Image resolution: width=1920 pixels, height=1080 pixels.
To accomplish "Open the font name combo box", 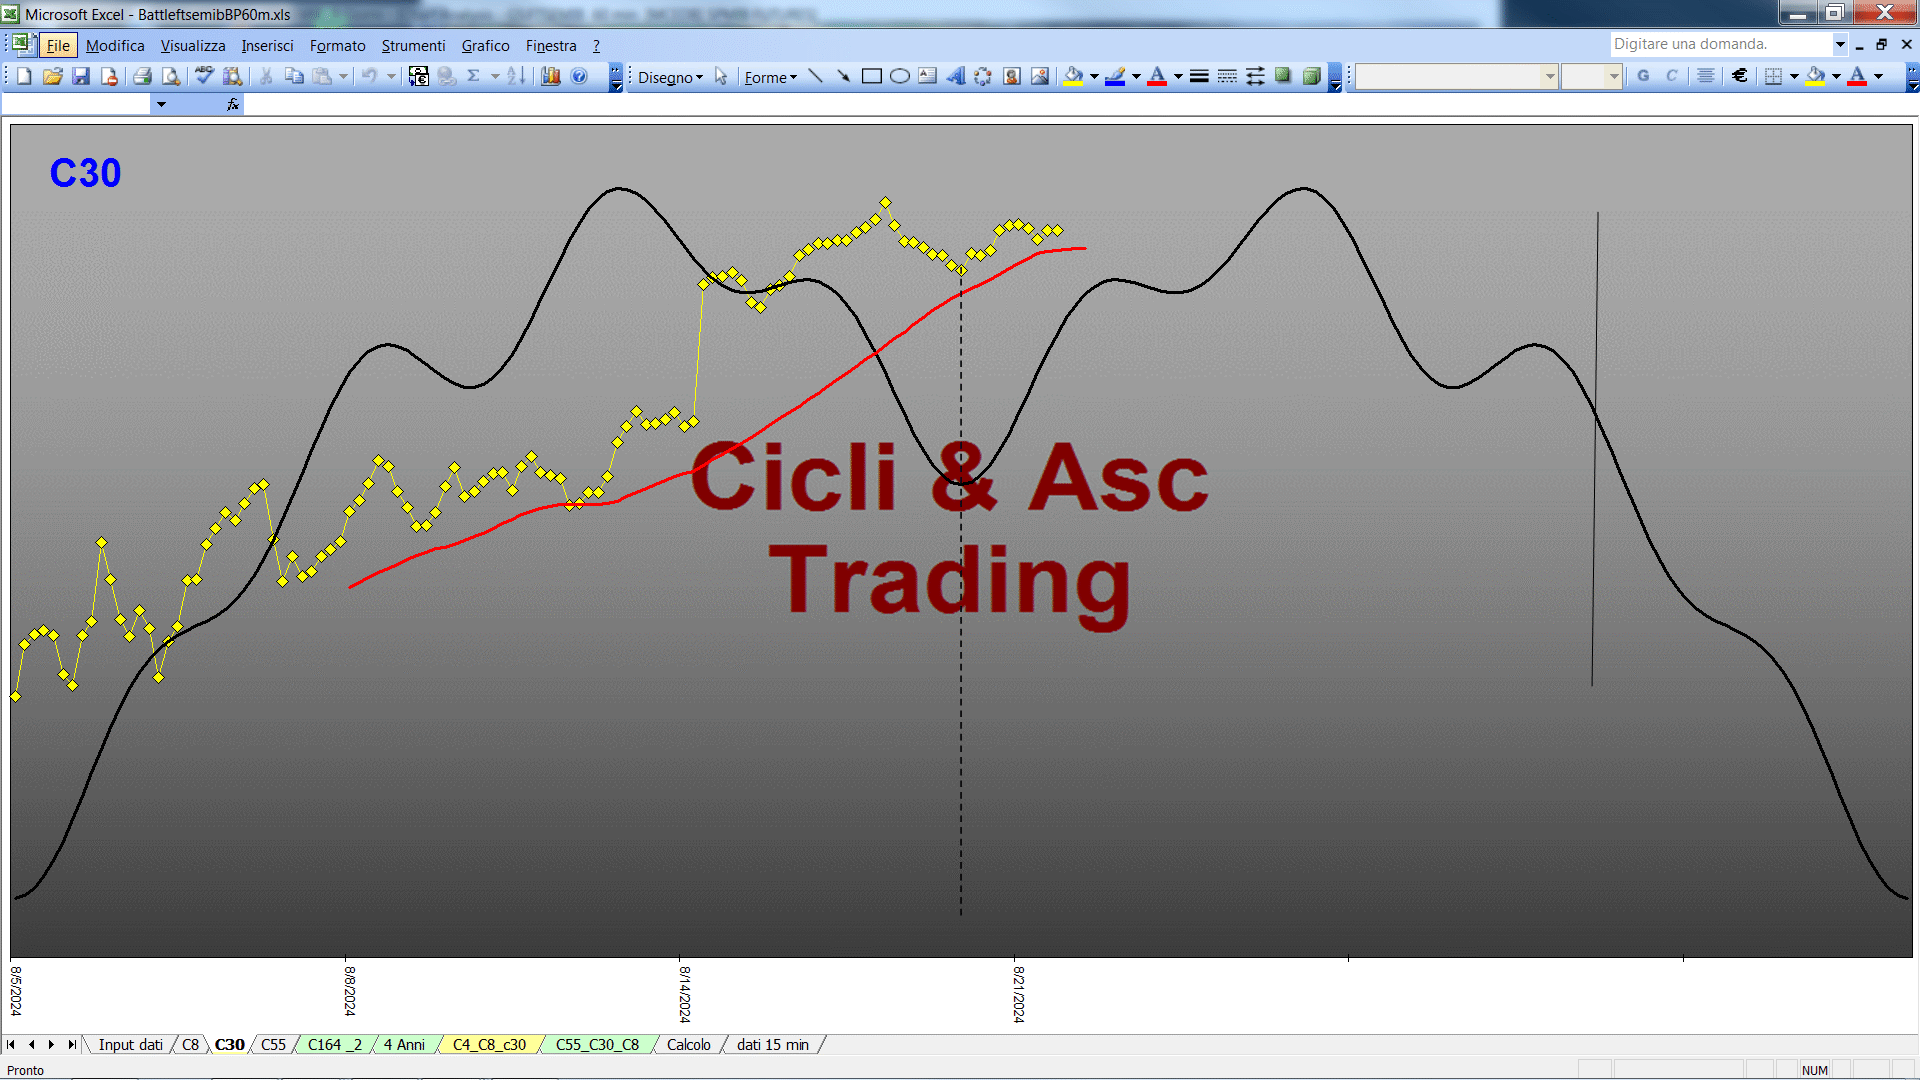I will click(x=1457, y=76).
